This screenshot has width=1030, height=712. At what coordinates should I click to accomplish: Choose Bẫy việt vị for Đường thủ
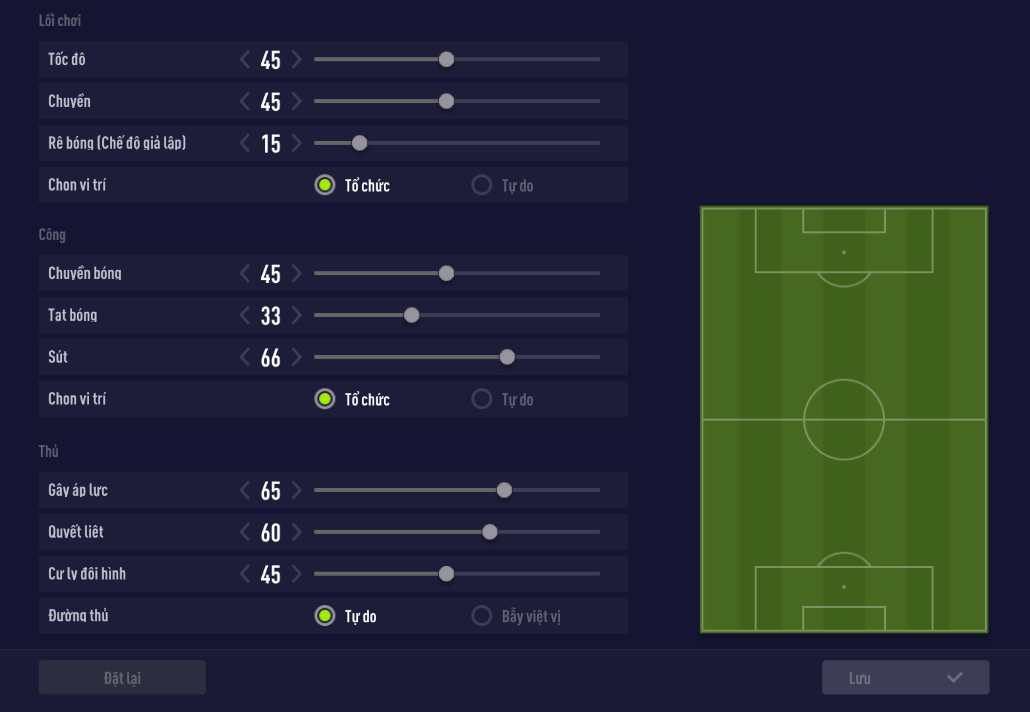(x=482, y=615)
